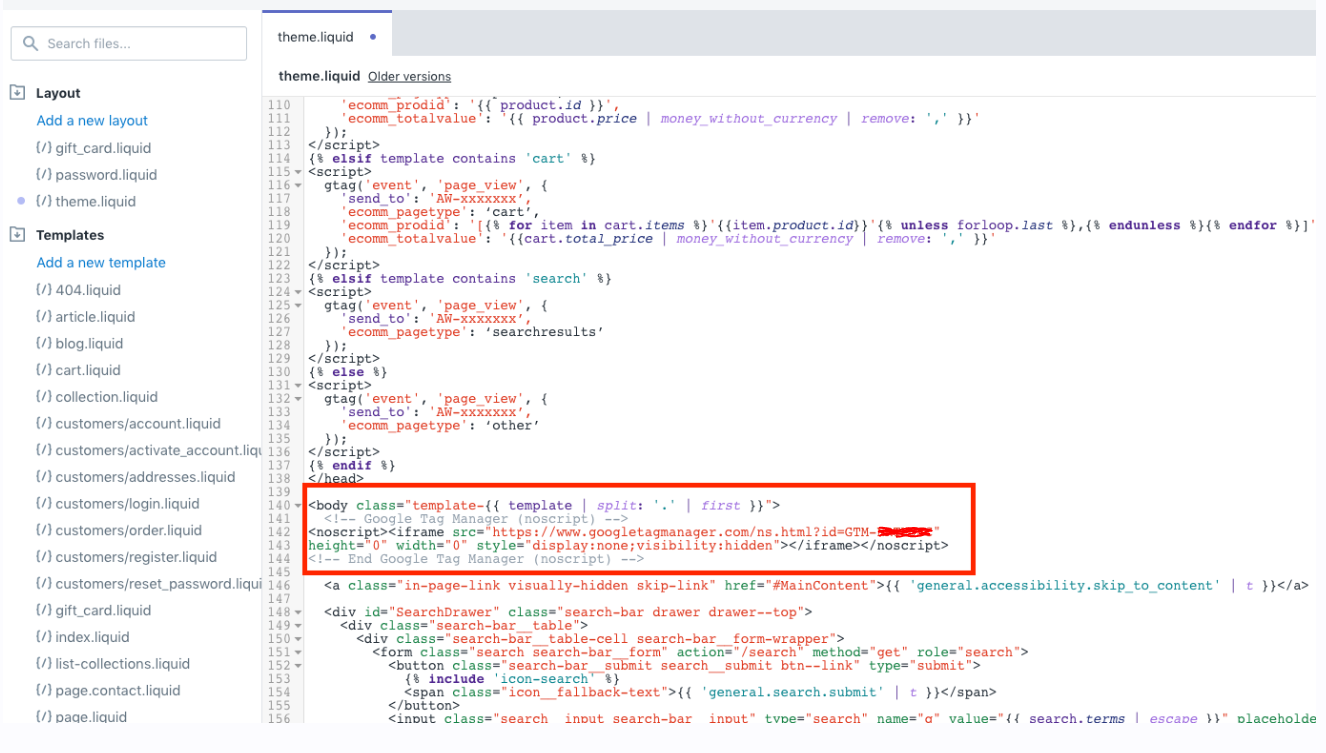Click line number 139 in the gutter
The height and width of the screenshot is (753, 1326).
tap(279, 492)
